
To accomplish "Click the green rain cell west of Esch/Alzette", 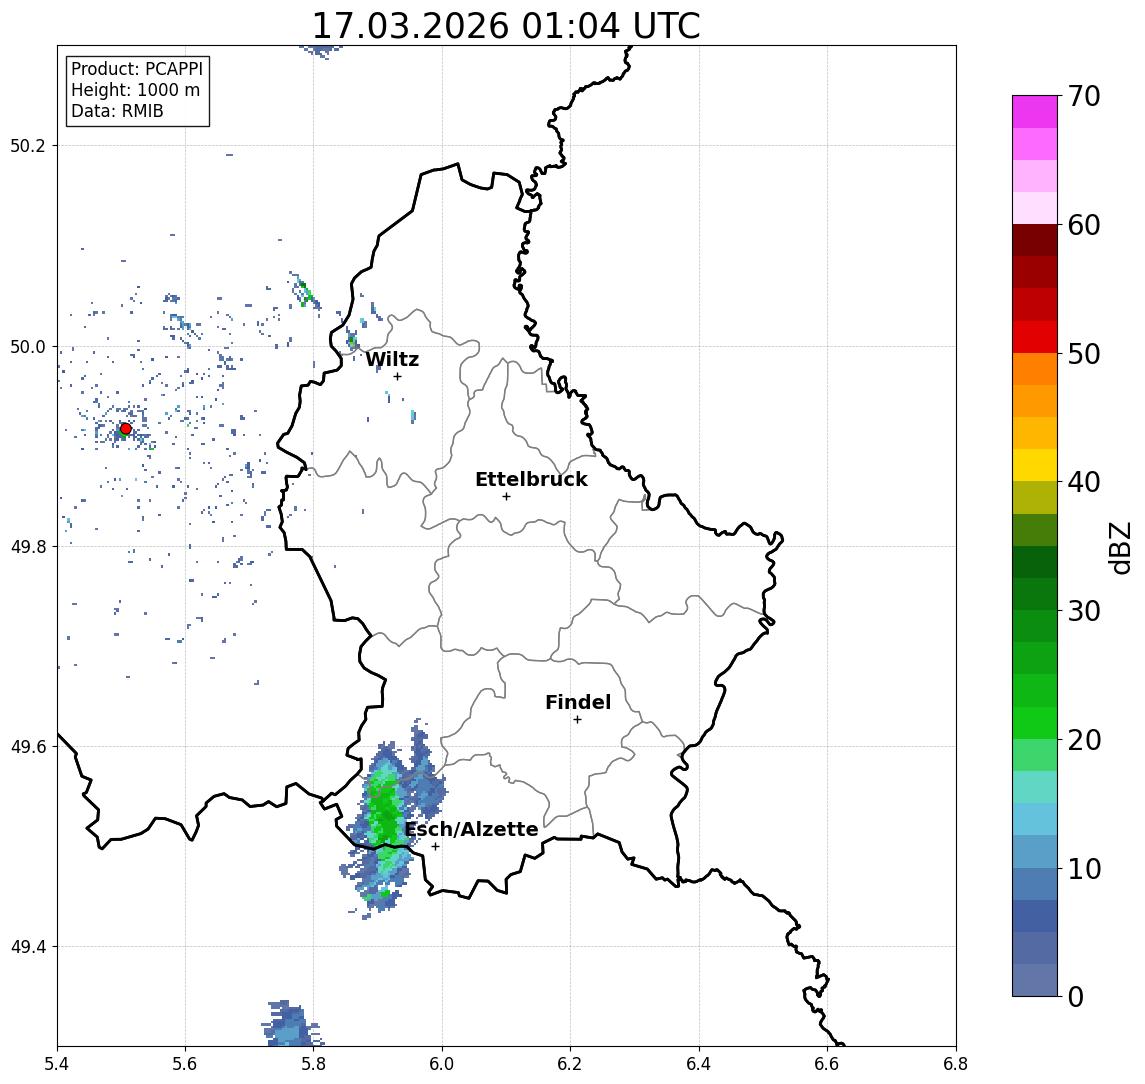I will [385, 814].
